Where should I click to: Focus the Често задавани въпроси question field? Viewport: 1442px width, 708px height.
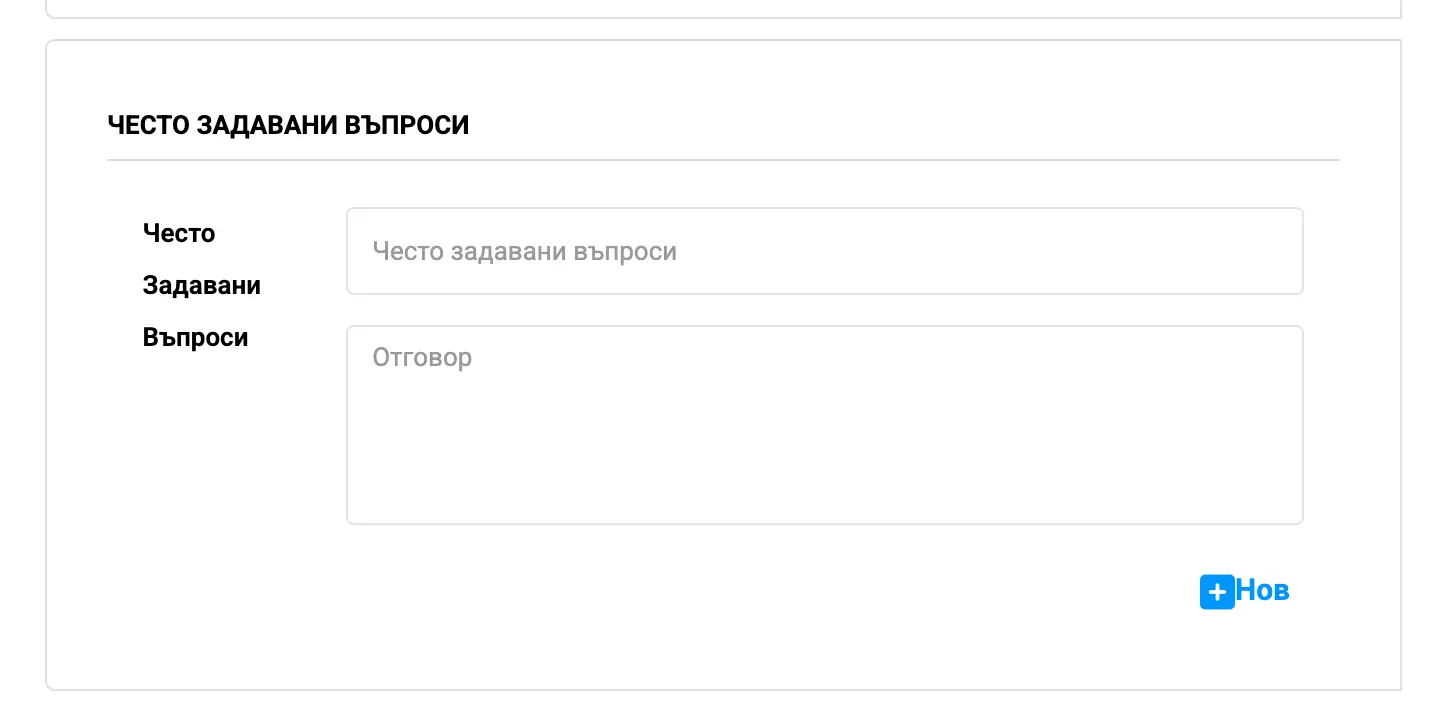coord(824,251)
